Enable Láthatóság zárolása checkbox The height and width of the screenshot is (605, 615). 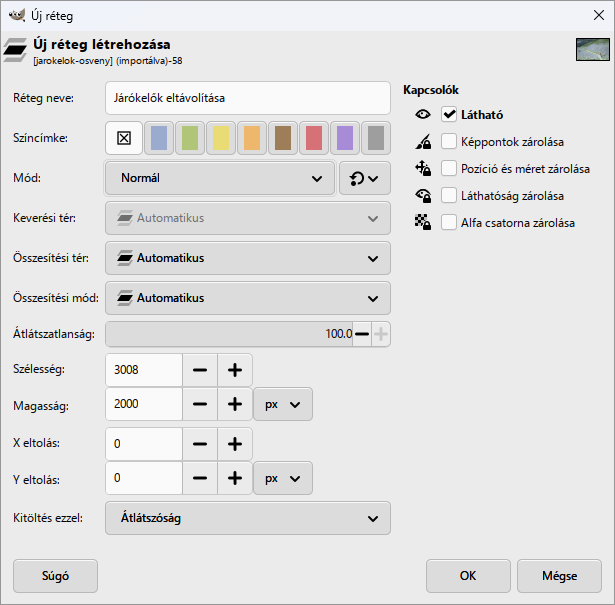click(449, 196)
